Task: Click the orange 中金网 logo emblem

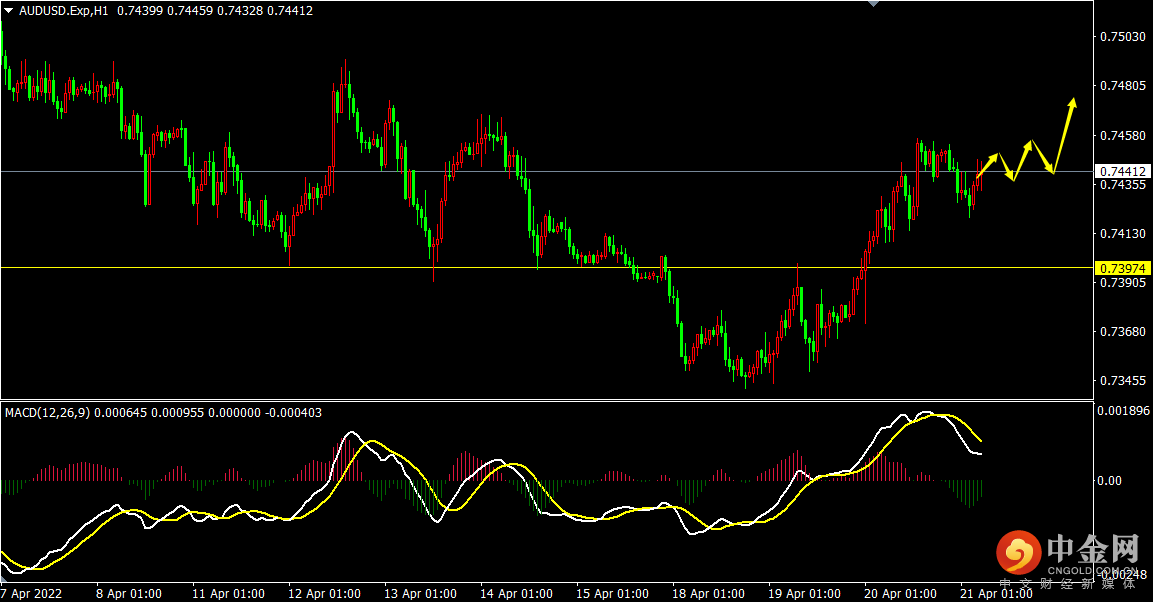Action: (1017, 553)
